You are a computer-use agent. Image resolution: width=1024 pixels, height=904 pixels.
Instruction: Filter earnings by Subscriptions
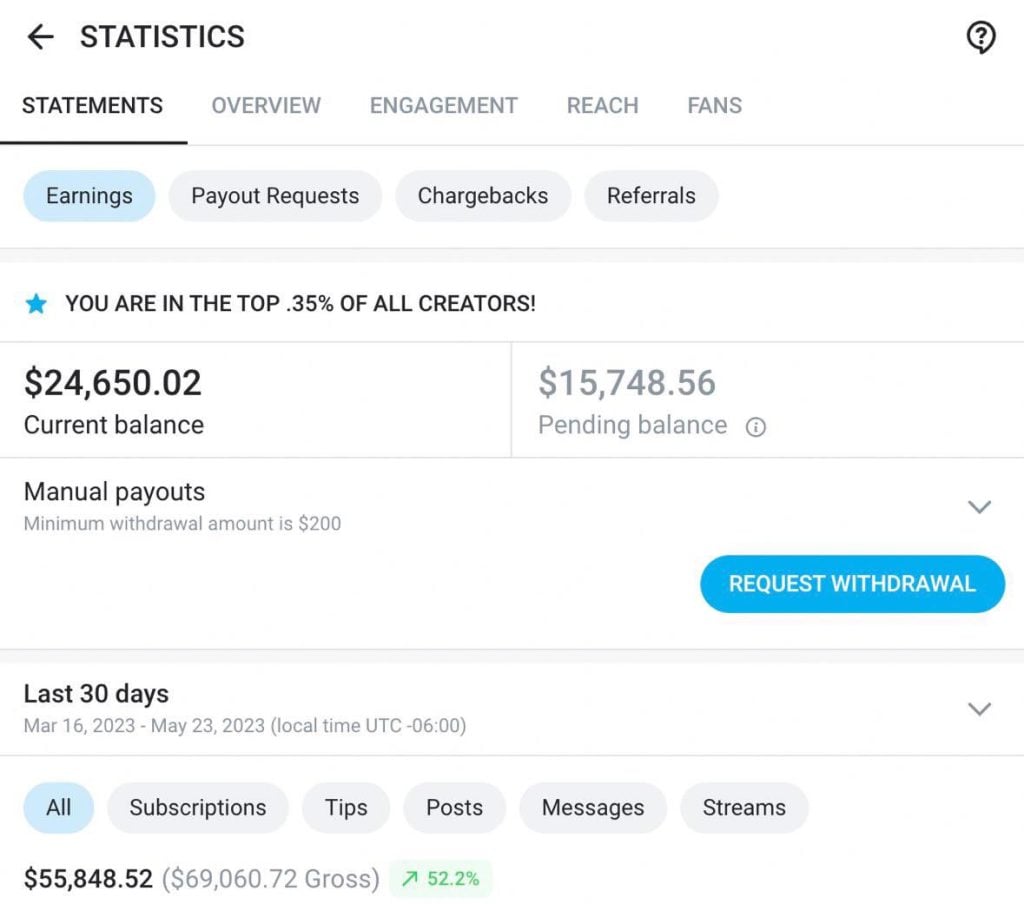pyautogui.click(x=198, y=808)
